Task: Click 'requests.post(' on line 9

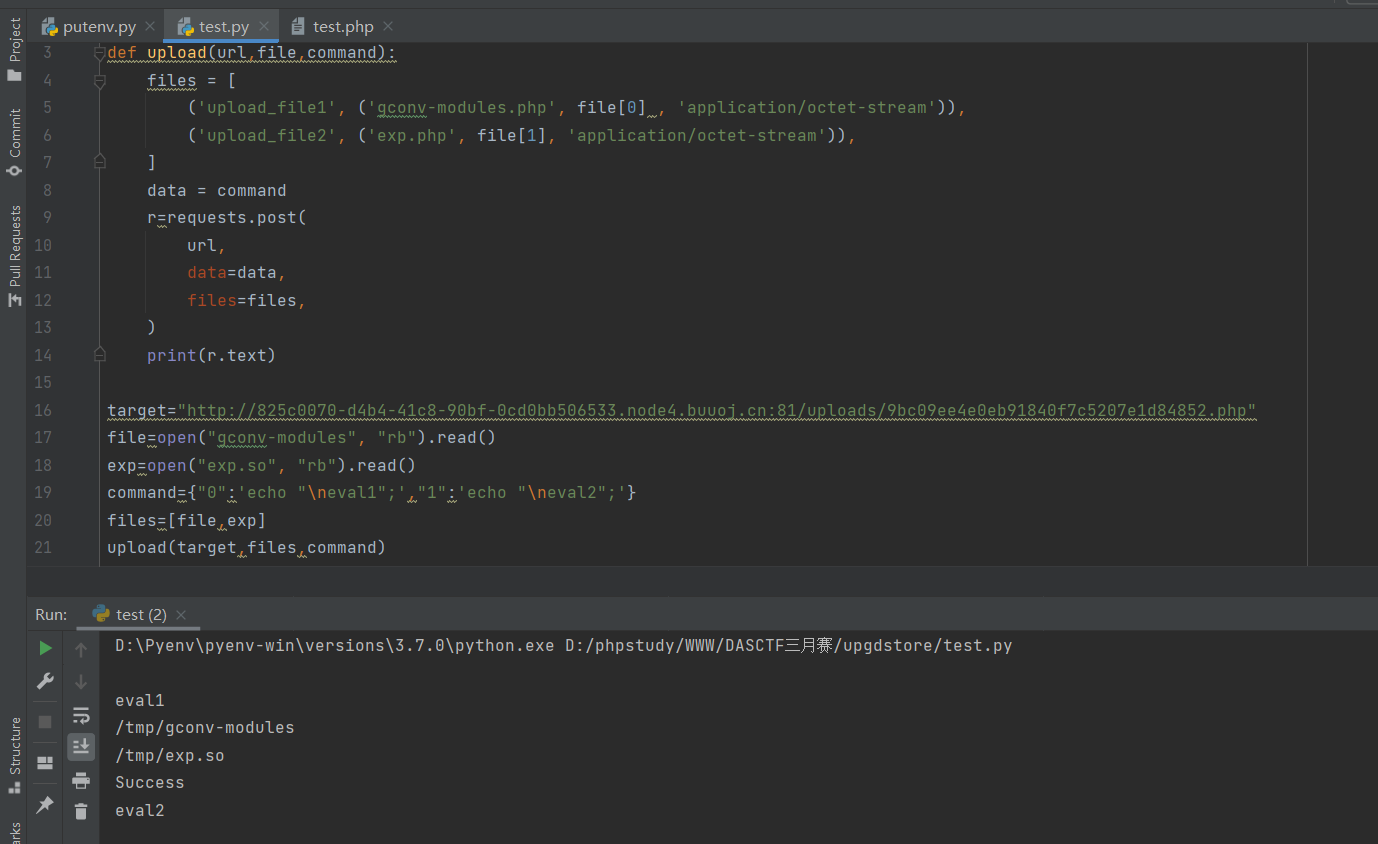Action: pyautogui.click(x=237, y=217)
